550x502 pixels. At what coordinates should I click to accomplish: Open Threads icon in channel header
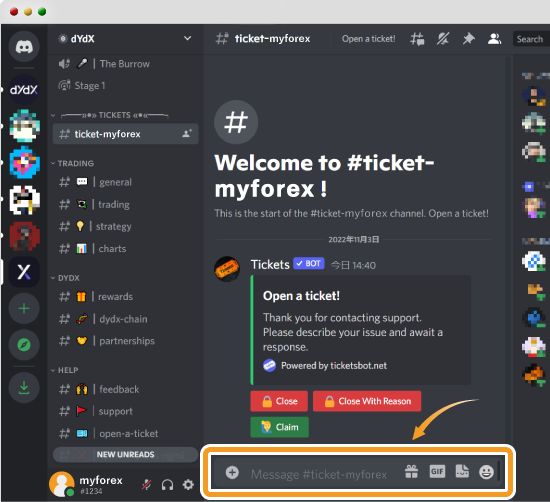point(417,39)
